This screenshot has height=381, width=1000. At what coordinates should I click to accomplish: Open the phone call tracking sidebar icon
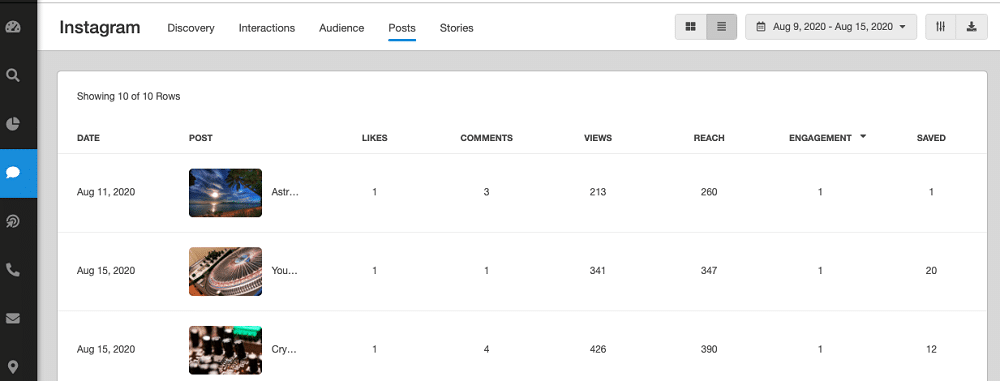click(x=13, y=269)
